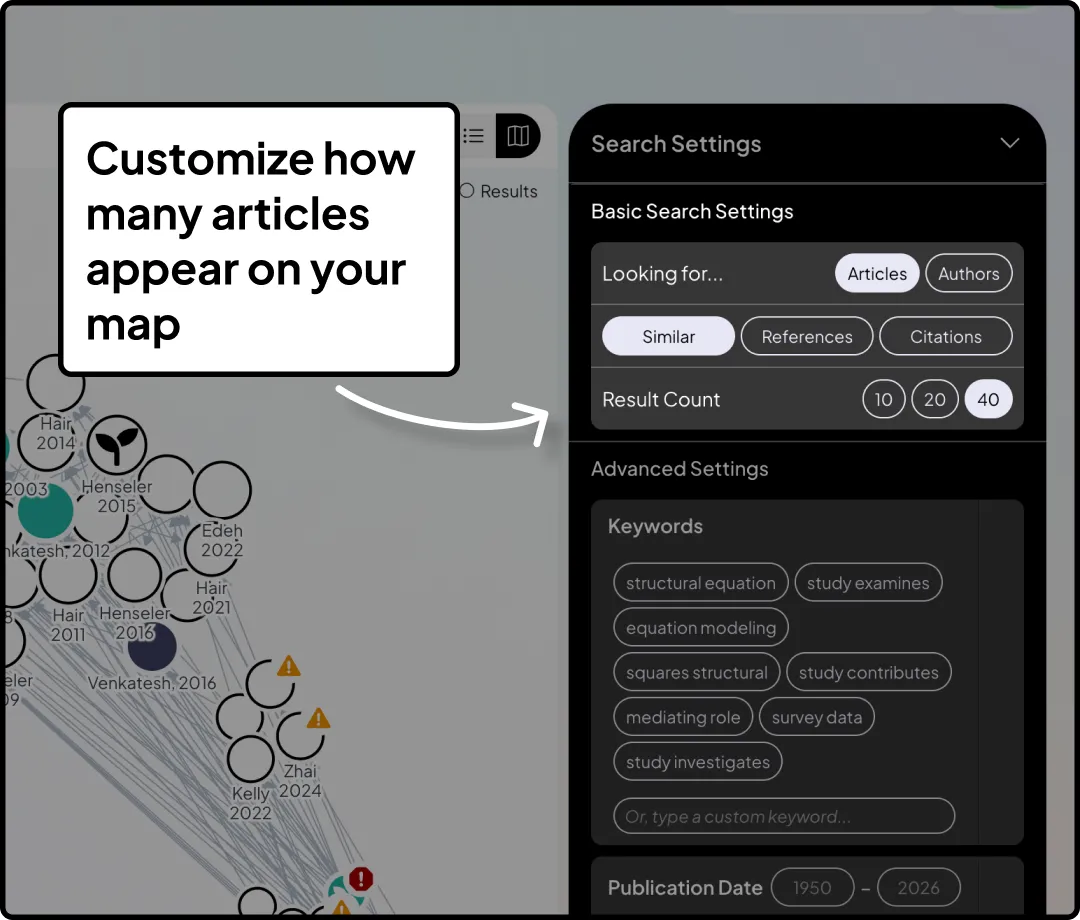The image size is (1080, 920).
Task: Open the Kelly 2022 node
Action: pos(250,758)
